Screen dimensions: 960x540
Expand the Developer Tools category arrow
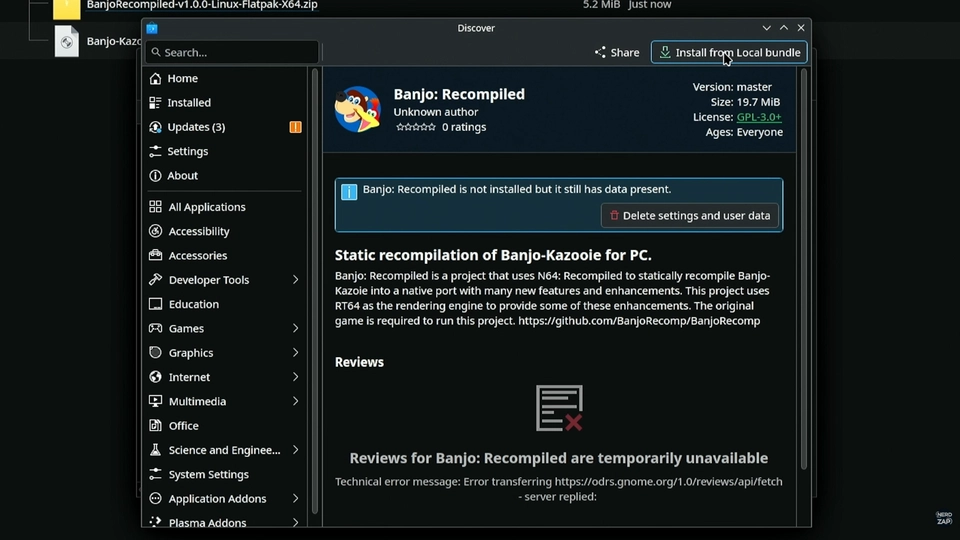[295, 280]
